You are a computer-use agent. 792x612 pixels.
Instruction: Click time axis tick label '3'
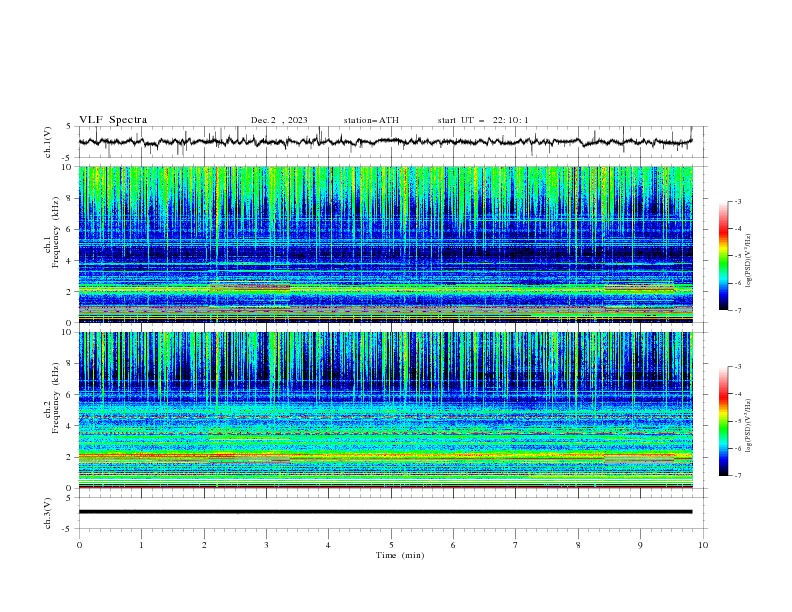click(x=266, y=545)
